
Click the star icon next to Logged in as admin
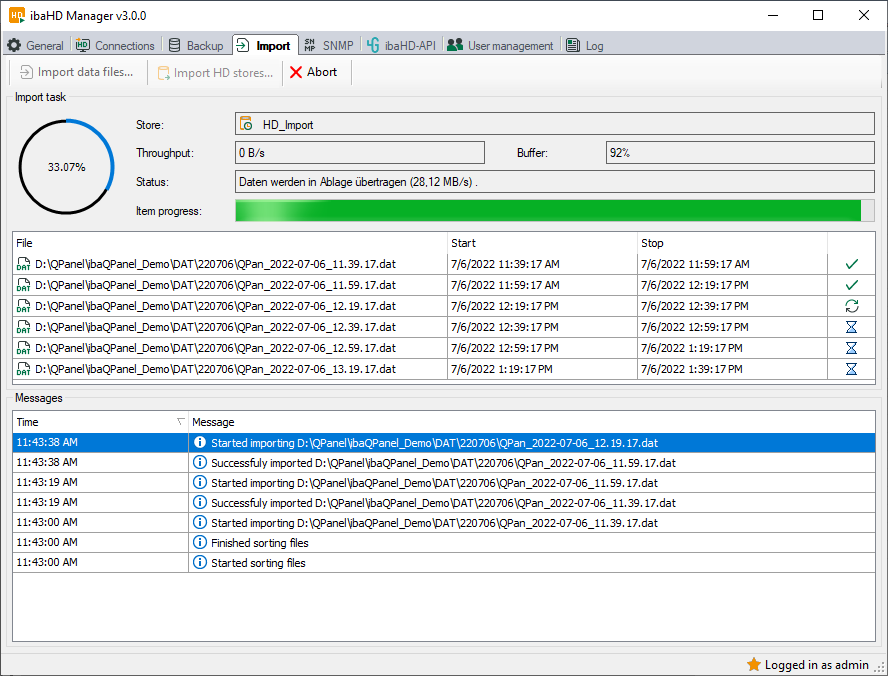pos(754,664)
